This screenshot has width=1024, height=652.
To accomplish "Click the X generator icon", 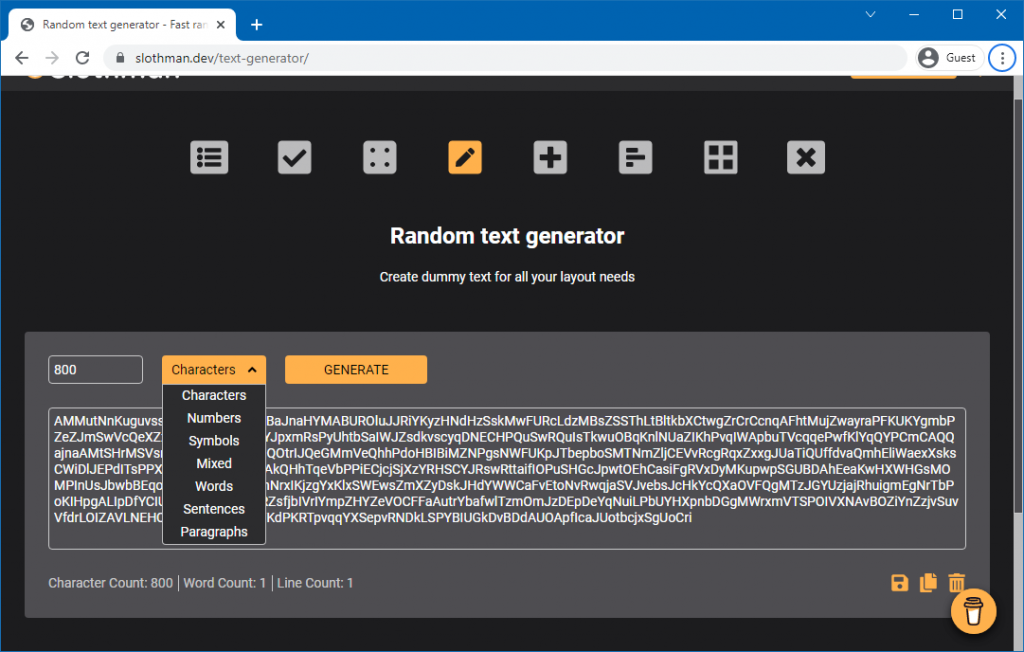I will tap(805, 157).
